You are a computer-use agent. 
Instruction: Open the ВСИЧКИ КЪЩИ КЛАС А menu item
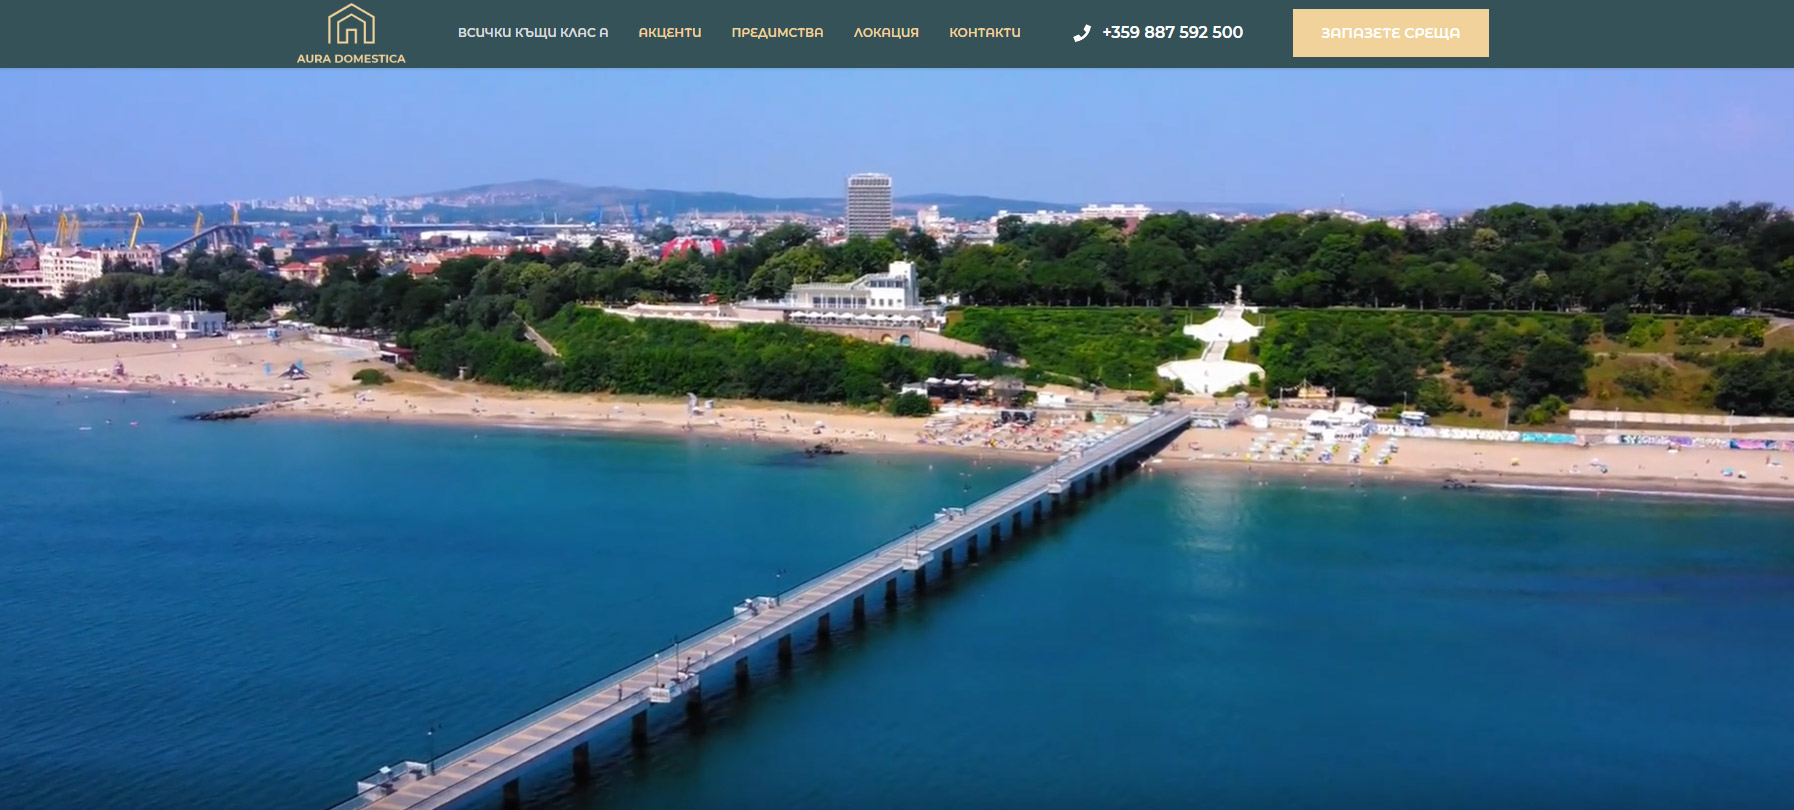532,33
